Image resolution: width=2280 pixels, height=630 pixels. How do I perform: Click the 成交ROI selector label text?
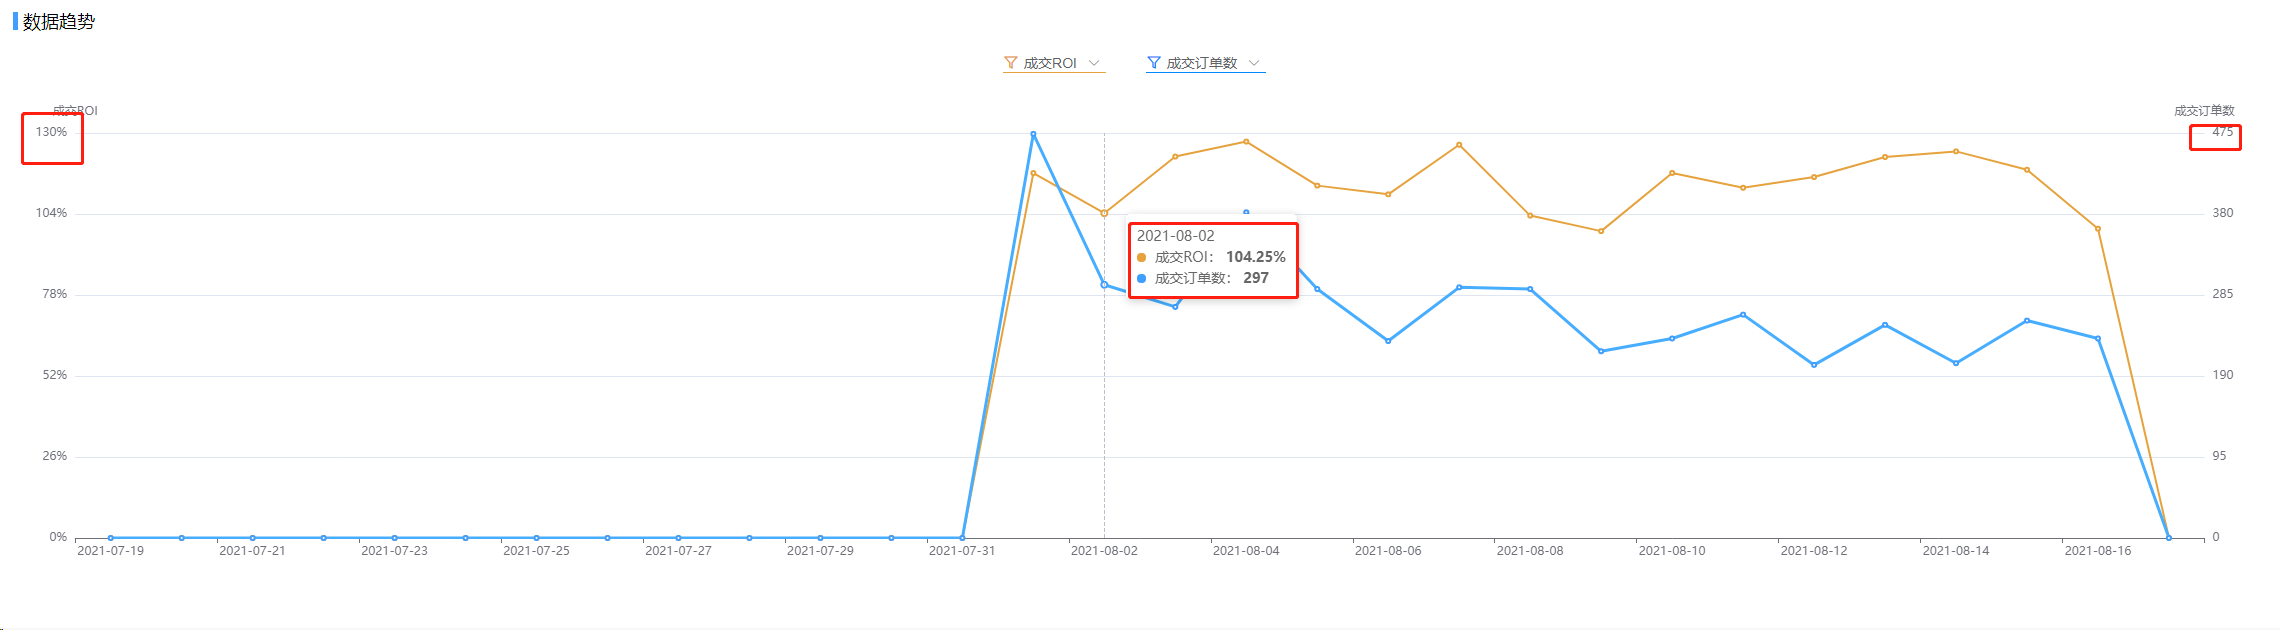pos(1050,63)
